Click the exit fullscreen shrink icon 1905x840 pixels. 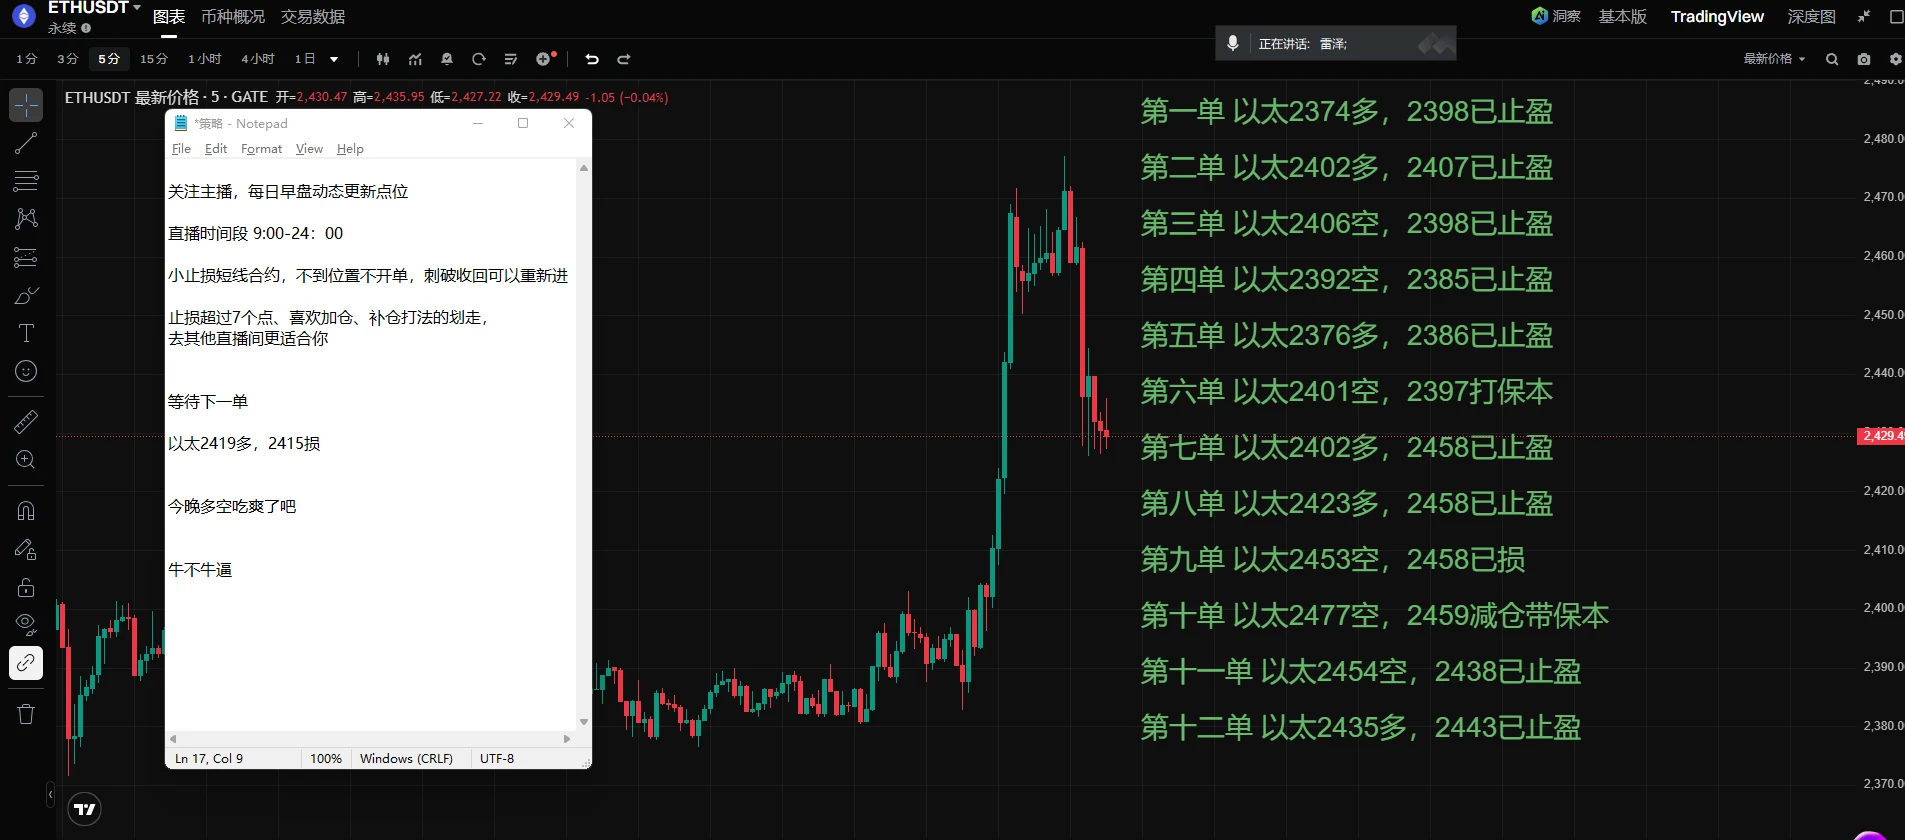1864,16
